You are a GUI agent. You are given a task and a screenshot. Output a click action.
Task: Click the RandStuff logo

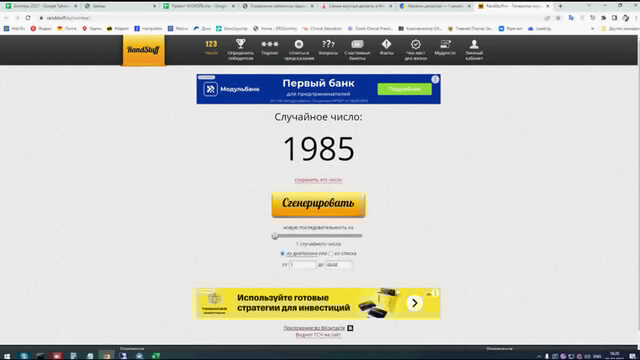click(x=144, y=50)
